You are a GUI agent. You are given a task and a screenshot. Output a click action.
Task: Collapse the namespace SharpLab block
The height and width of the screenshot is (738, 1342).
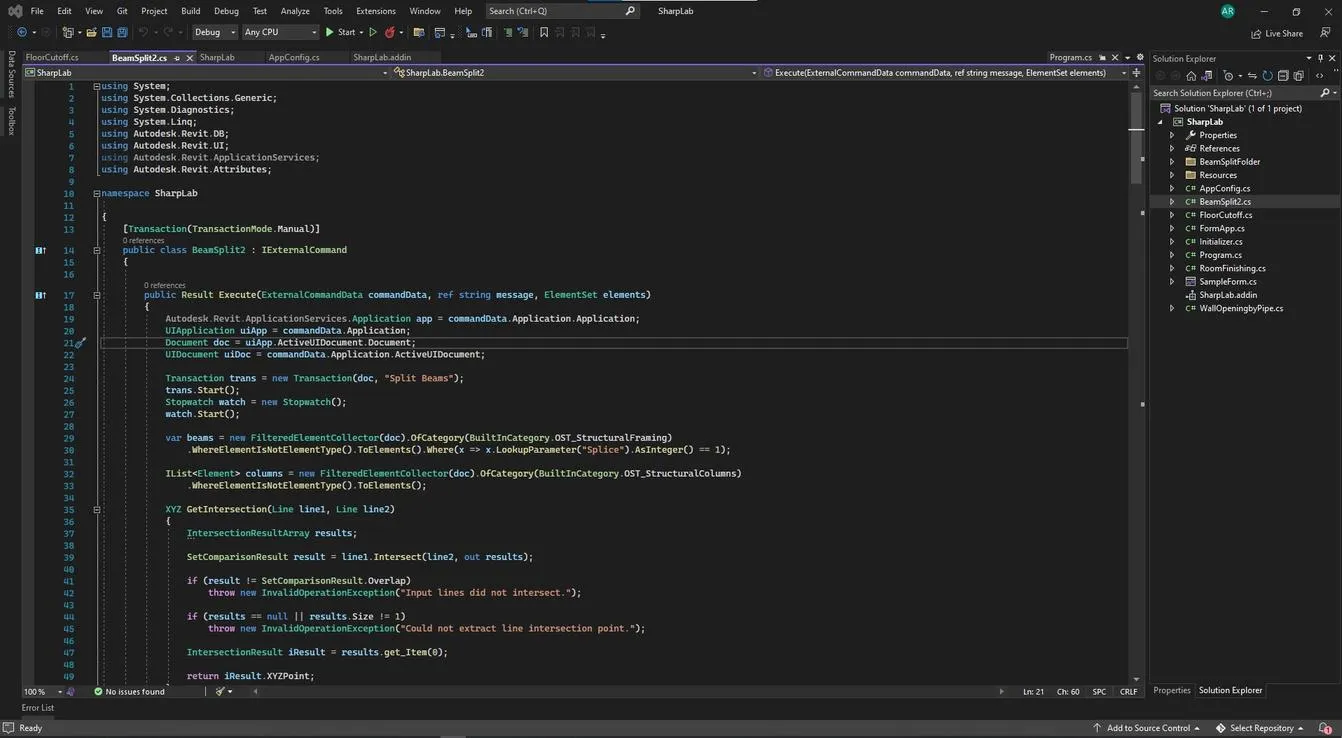pos(97,193)
